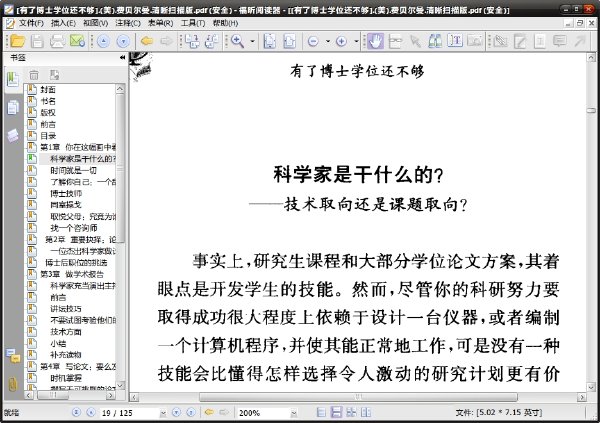600x423 pixels.
Task: Select bookmark 封面
Action: 48,90
